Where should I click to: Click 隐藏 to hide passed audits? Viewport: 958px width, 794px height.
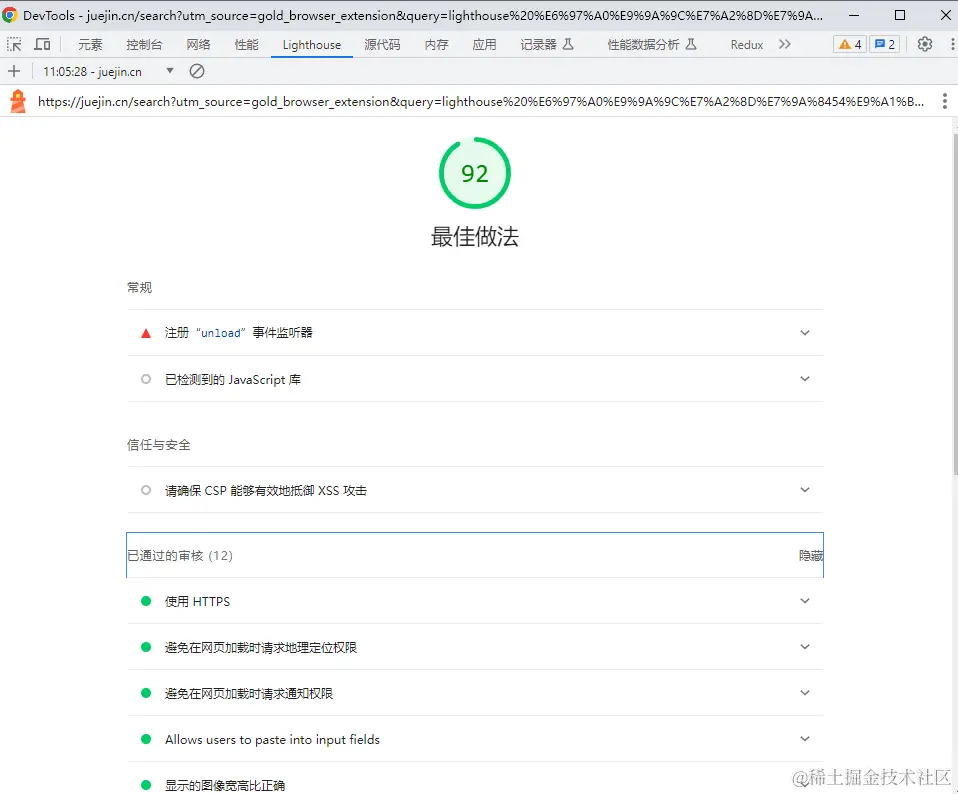point(811,555)
